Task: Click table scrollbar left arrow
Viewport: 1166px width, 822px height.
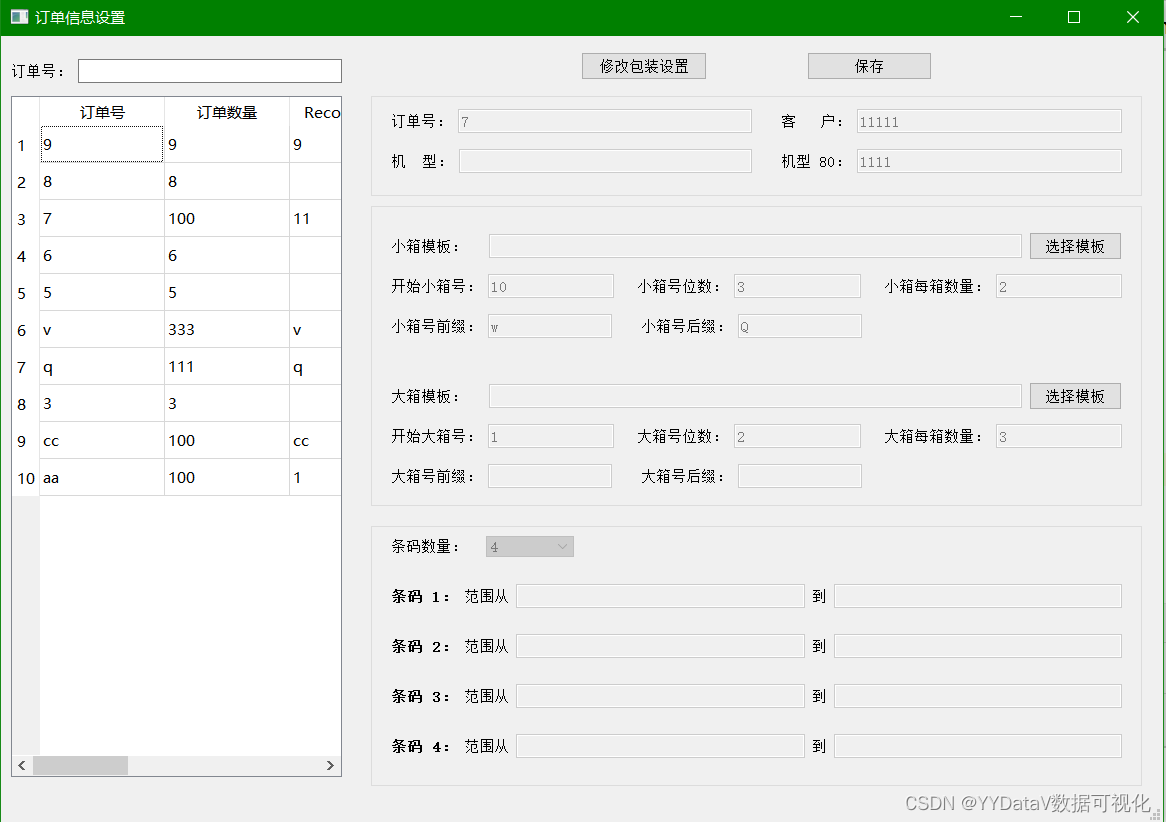Action: pyautogui.click(x=22, y=765)
